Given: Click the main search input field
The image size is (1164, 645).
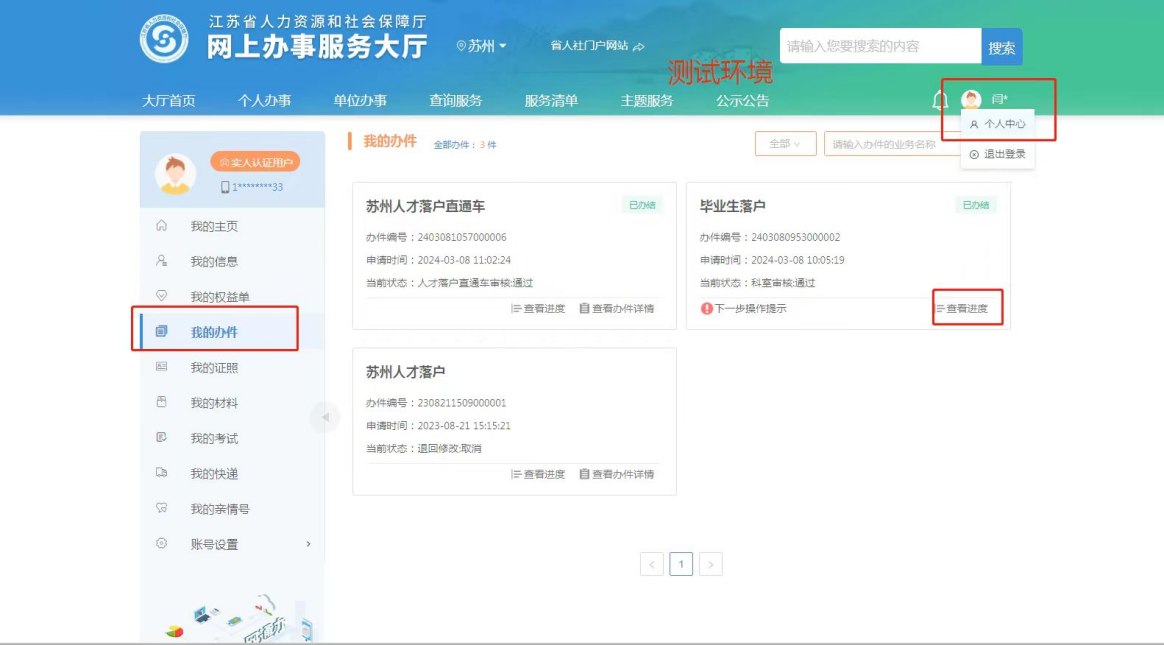Looking at the screenshot, I should [x=880, y=46].
